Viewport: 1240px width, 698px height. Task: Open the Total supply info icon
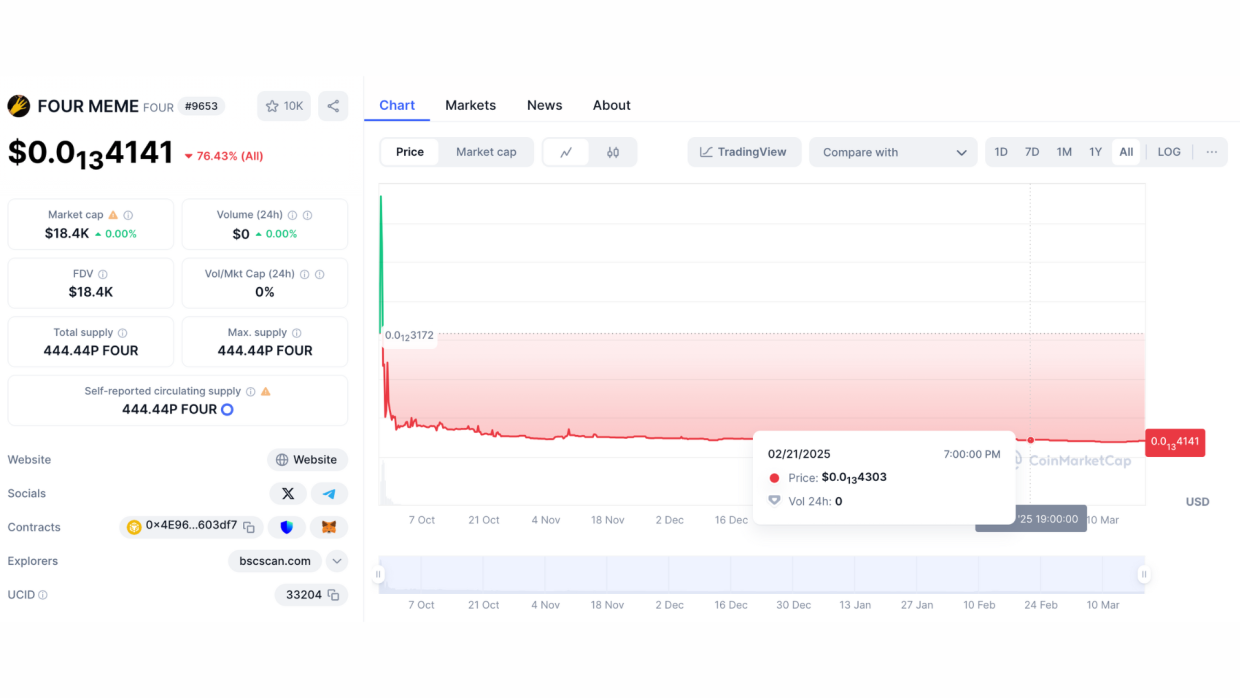click(x=123, y=333)
